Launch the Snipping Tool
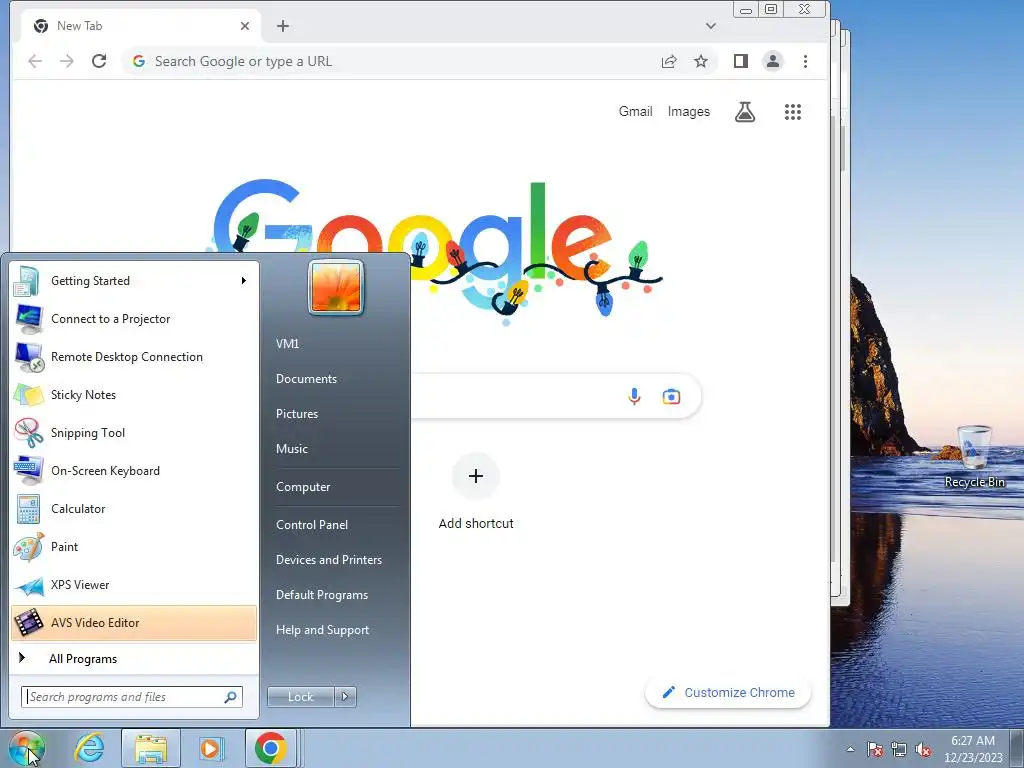Screen dimensions: 1024x768 134,432
